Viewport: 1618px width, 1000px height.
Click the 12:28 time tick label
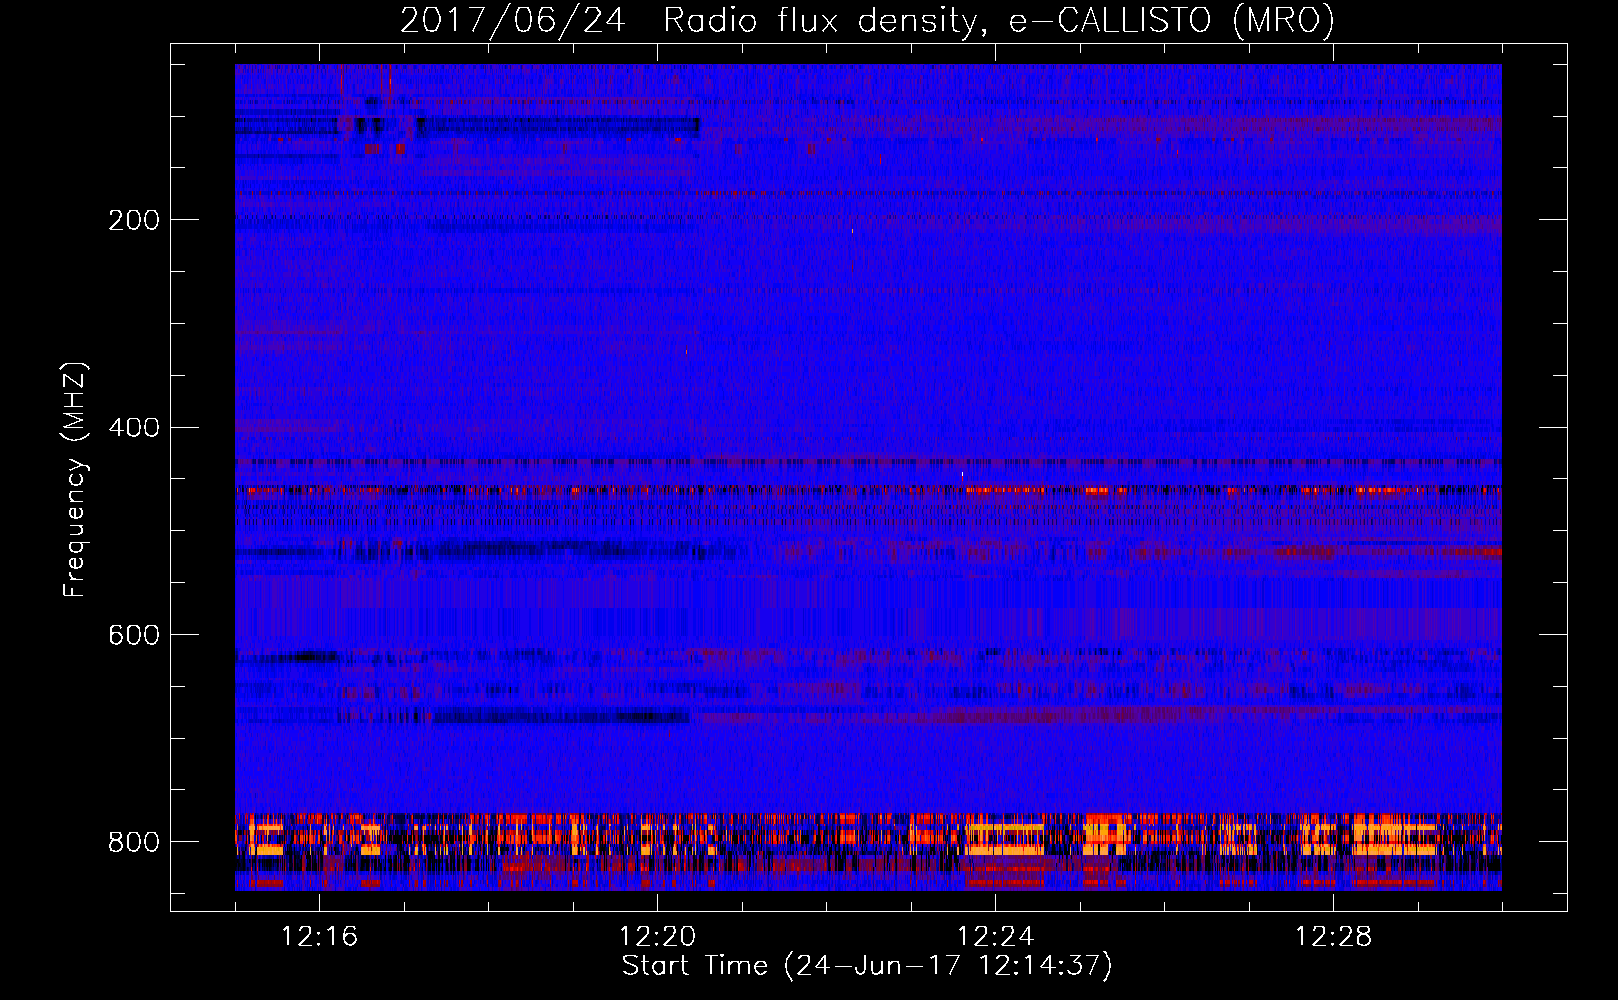click(x=1334, y=937)
